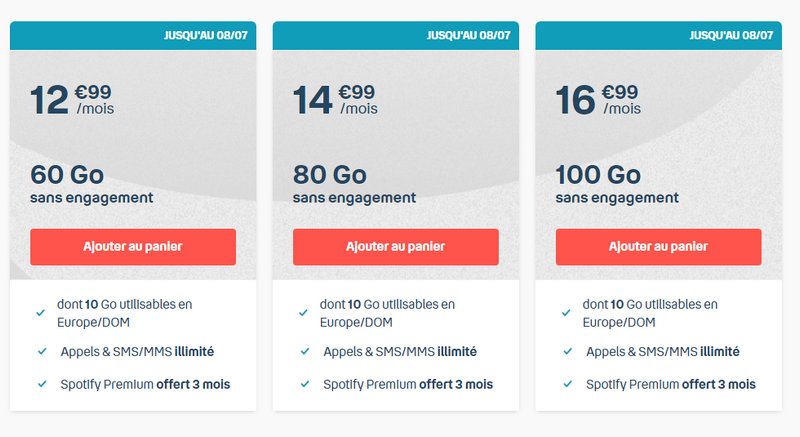The width and height of the screenshot is (800, 437).
Task: Click the JUSQU'AU 08/07 banner on 80 Go card
Action: [x=468, y=35]
